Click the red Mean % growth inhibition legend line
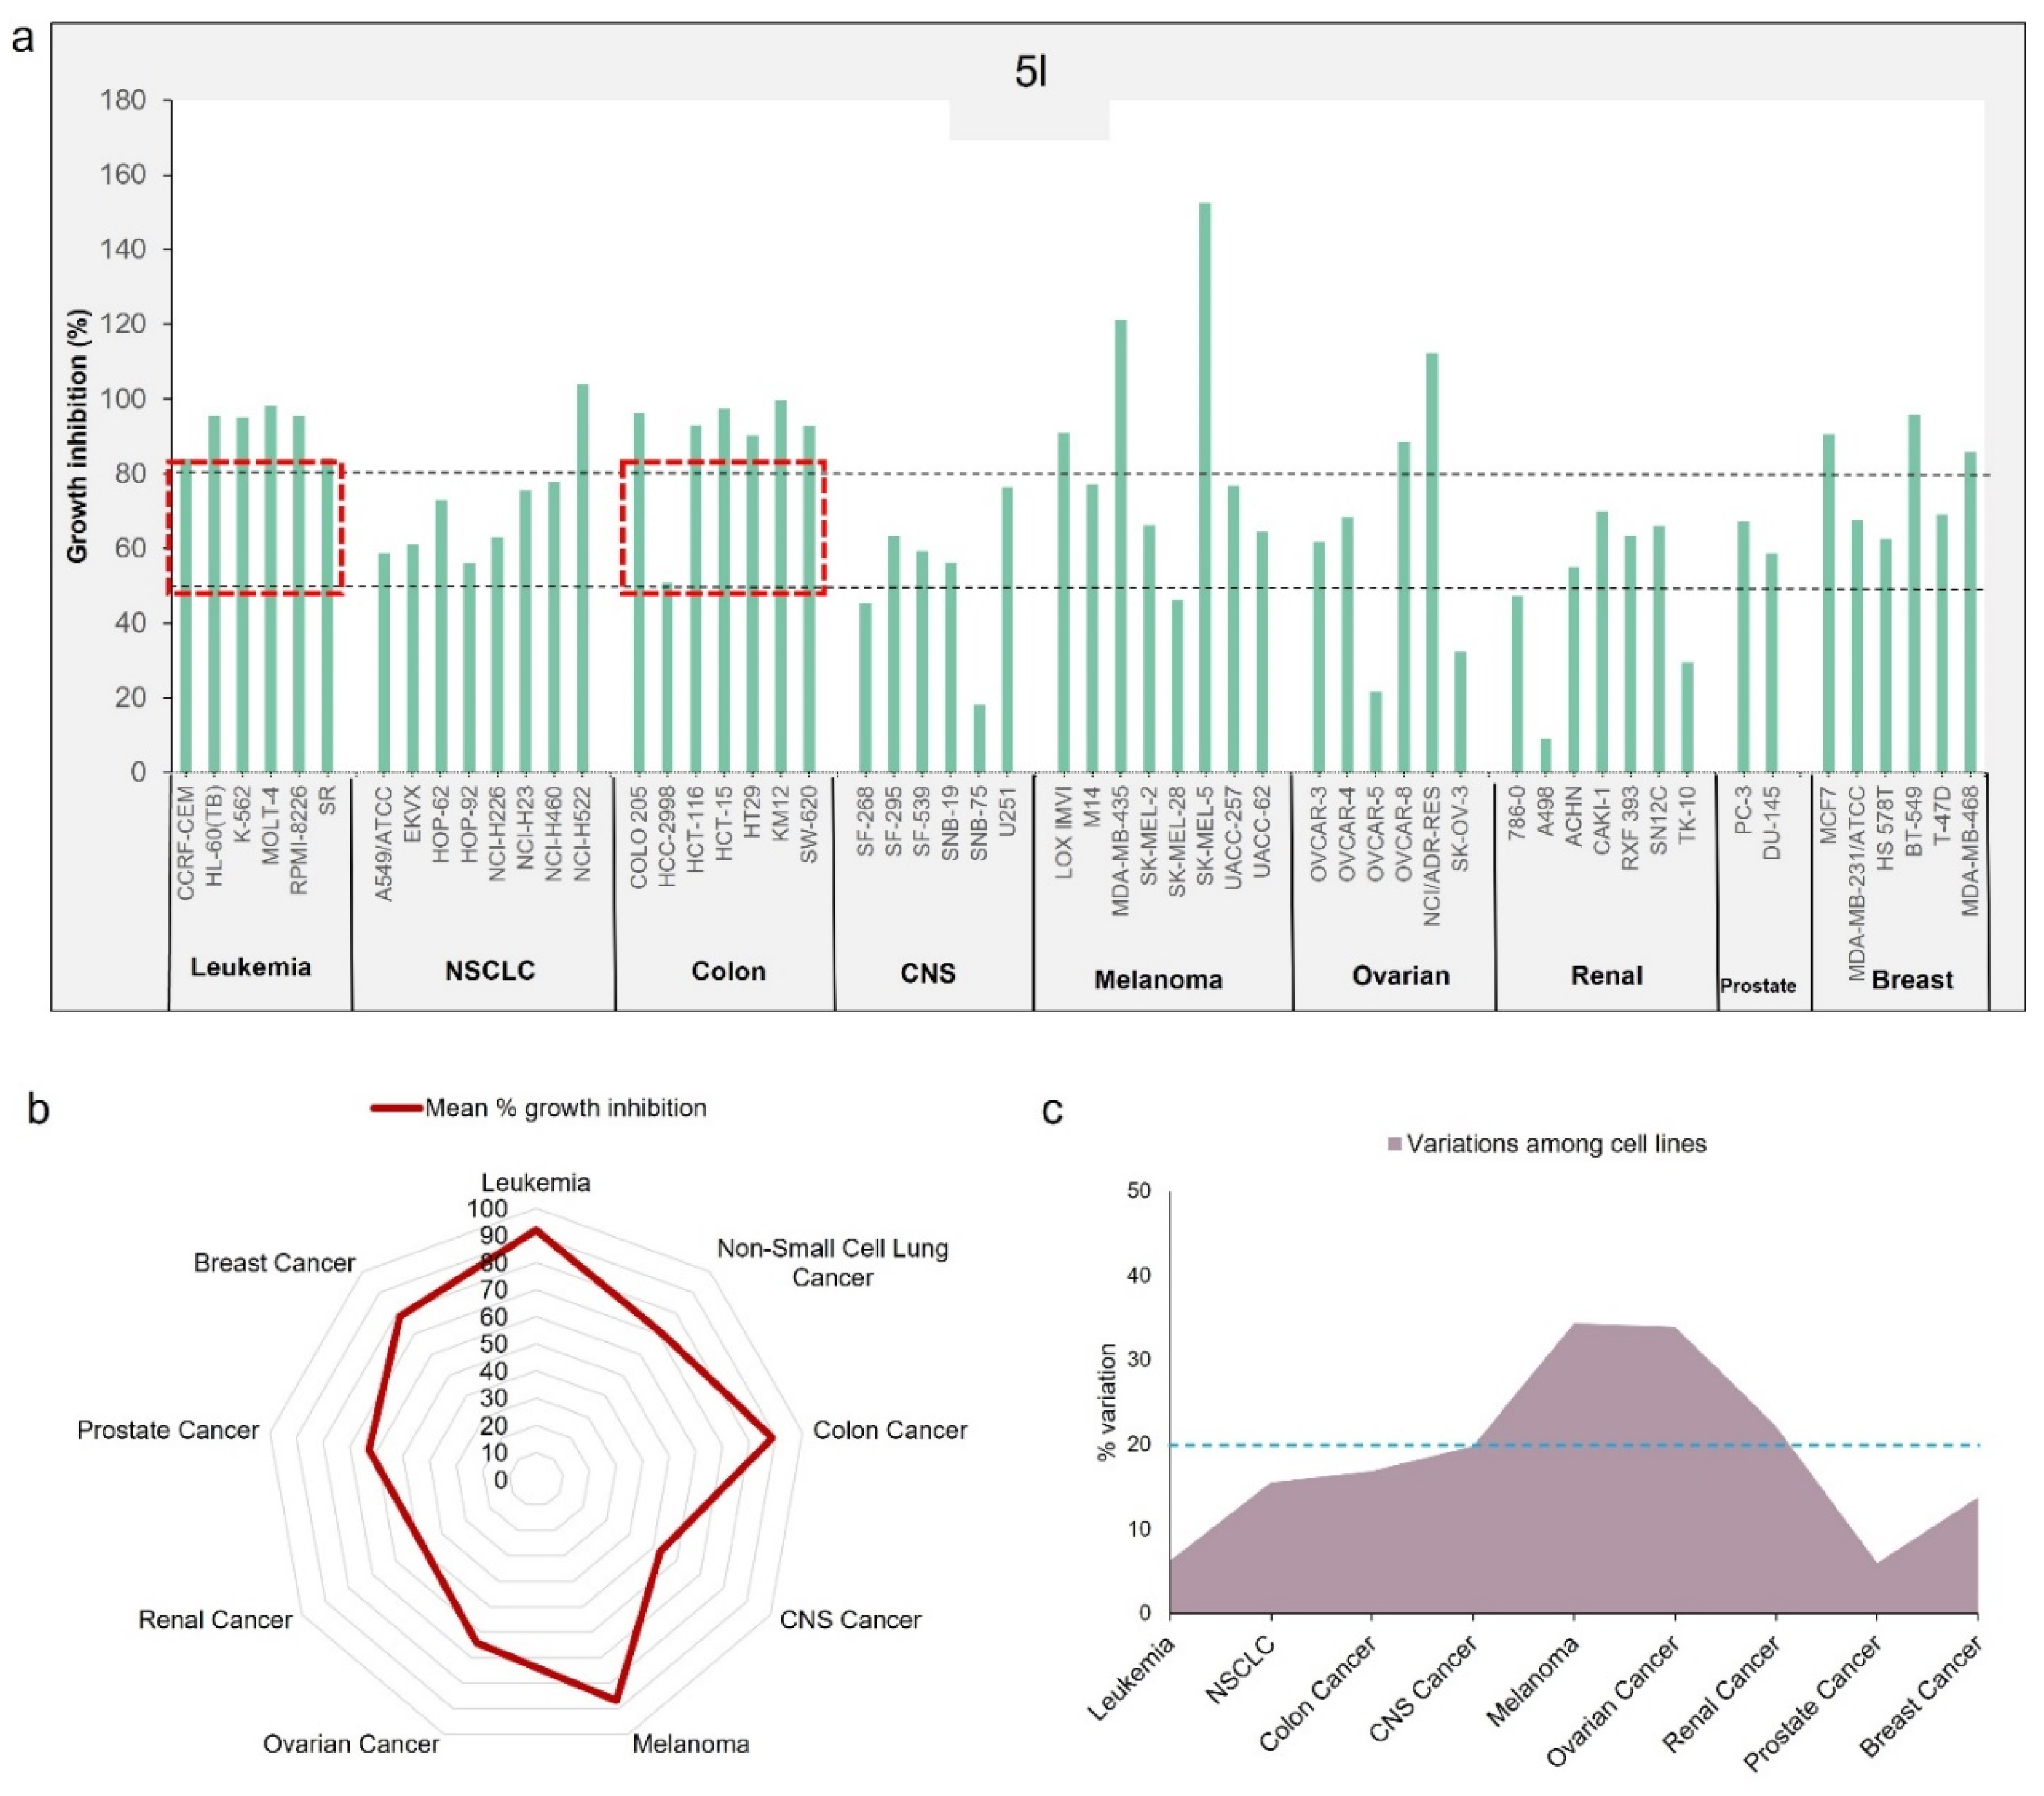The height and width of the screenshot is (1796, 2044). tap(396, 1108)
